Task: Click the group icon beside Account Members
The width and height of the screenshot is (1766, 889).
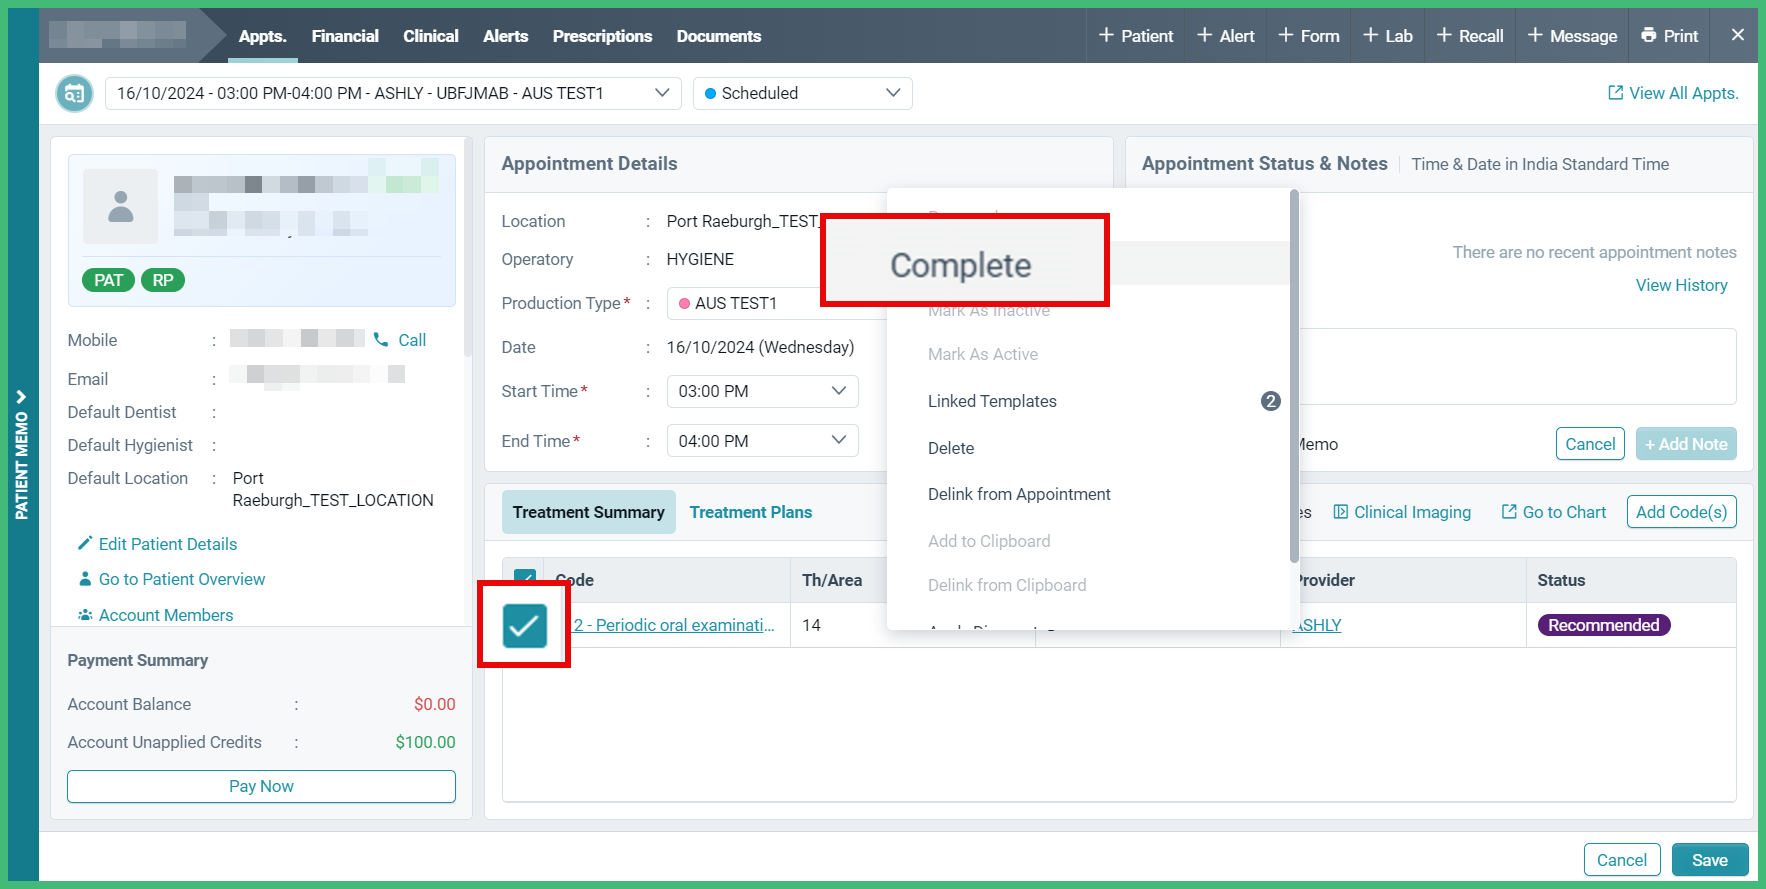Action: tap(85, 615)
